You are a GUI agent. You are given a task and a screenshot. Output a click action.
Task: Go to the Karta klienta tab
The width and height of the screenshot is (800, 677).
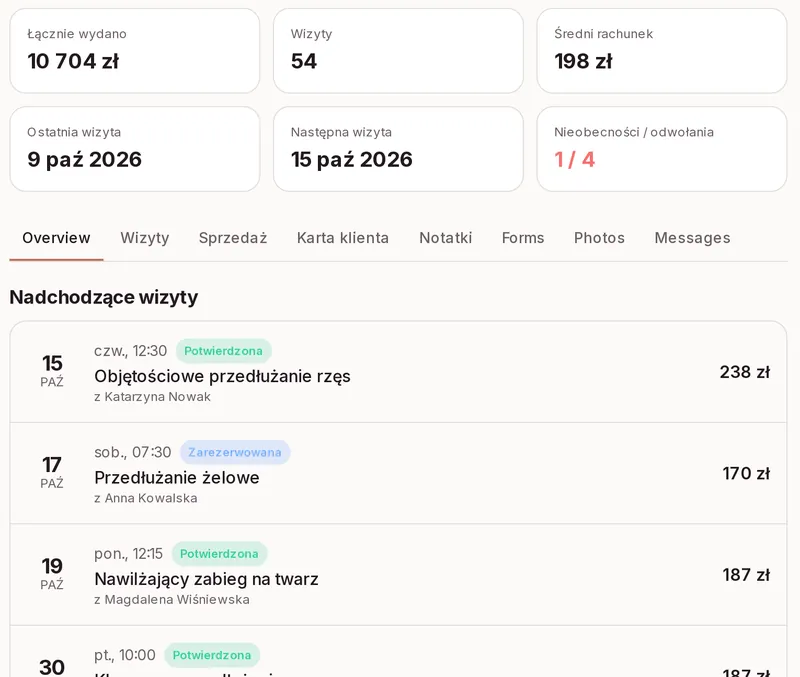pyautogui.click(x=343, y=238)
